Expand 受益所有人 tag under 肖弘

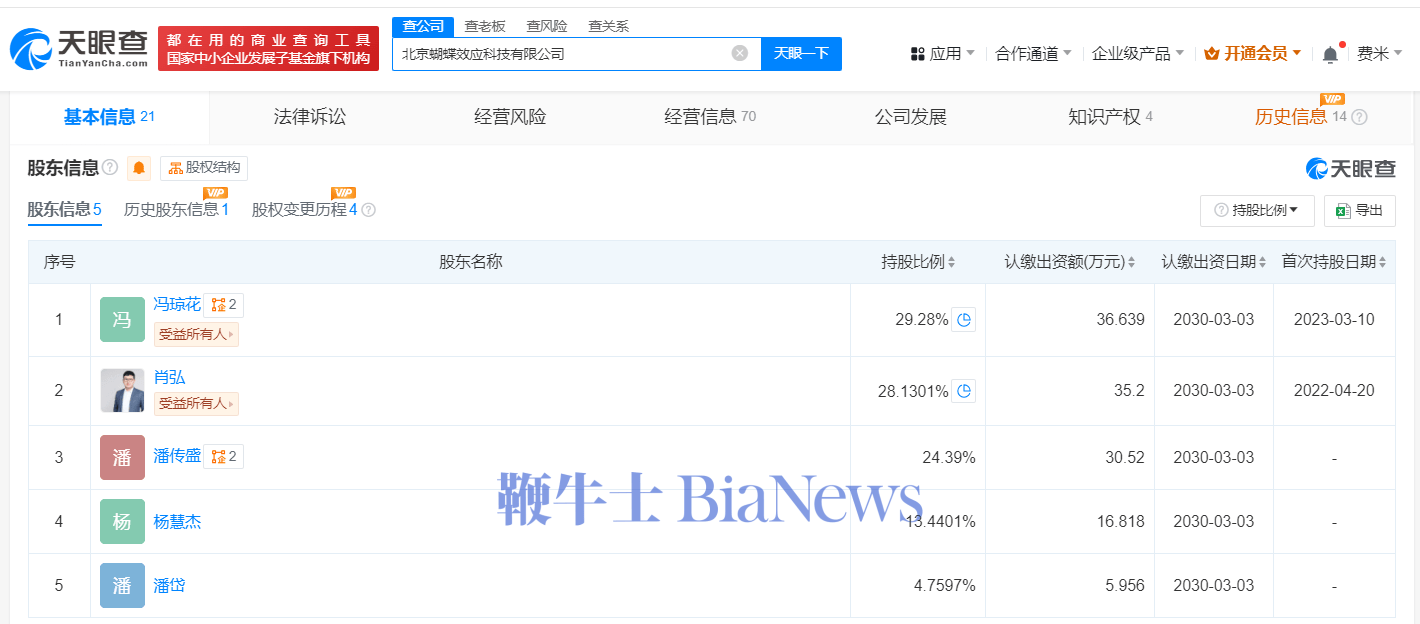(x=196, y=403)
